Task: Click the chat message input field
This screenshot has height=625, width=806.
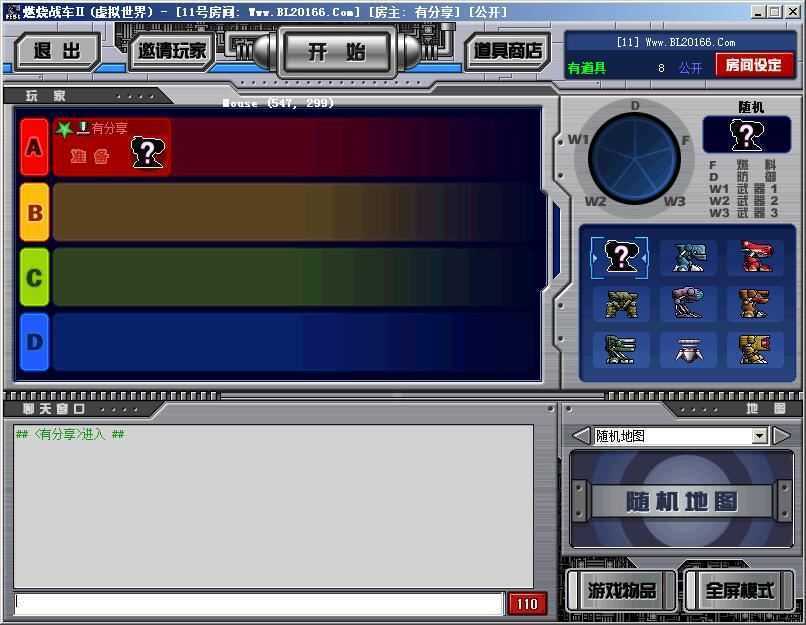Action: point(258,603)
